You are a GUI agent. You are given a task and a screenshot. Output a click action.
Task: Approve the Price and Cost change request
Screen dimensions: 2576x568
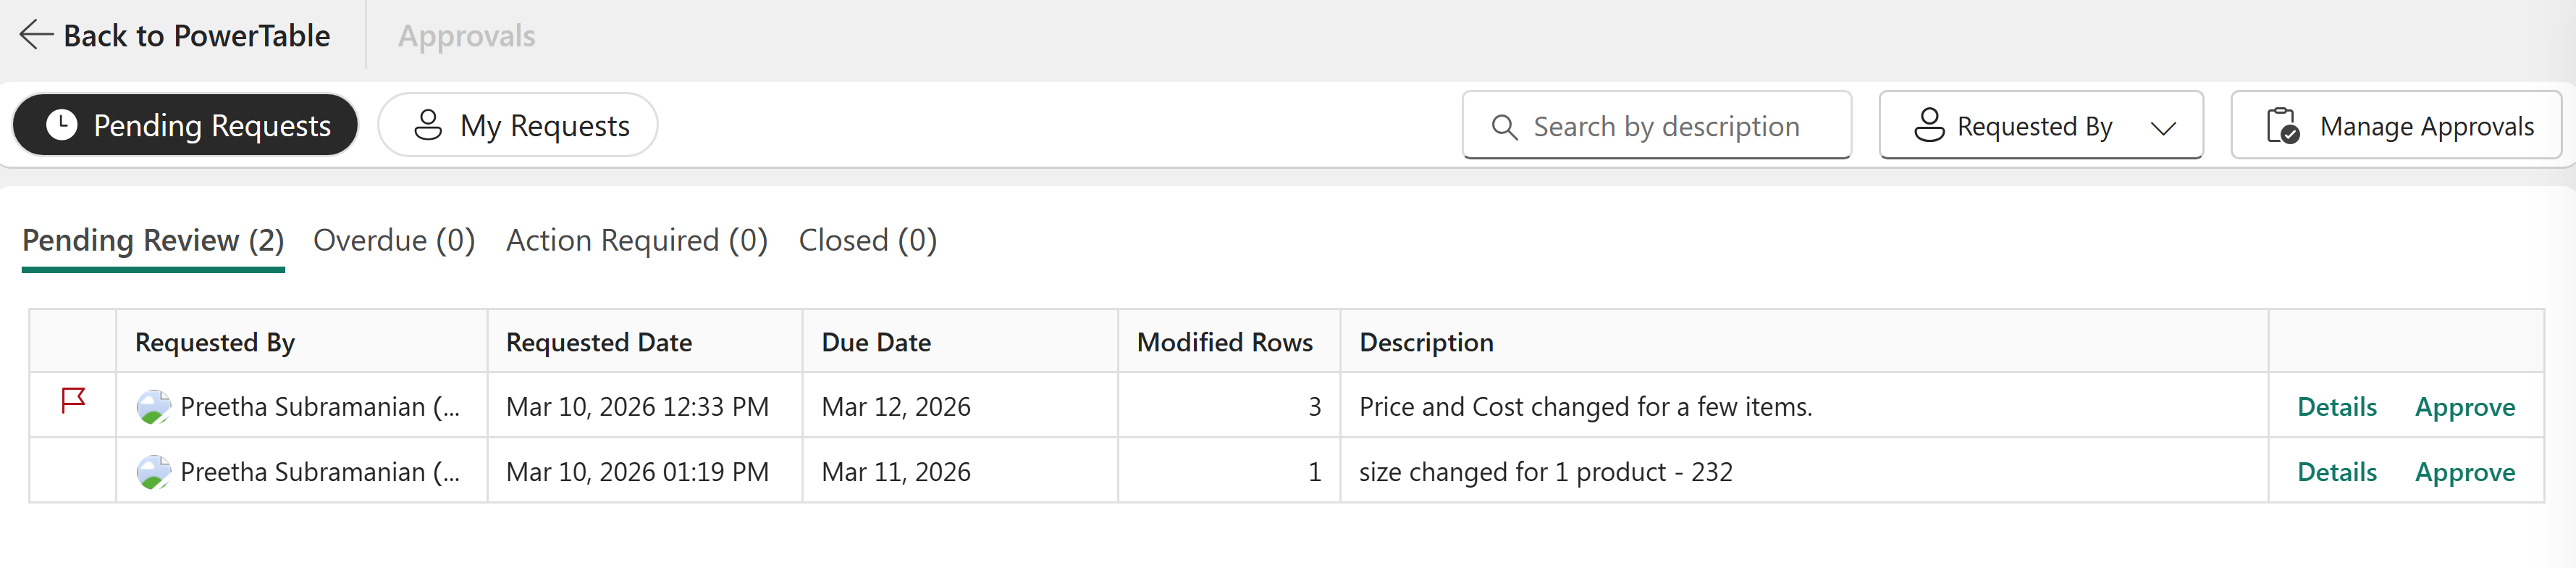[2464, 407]
